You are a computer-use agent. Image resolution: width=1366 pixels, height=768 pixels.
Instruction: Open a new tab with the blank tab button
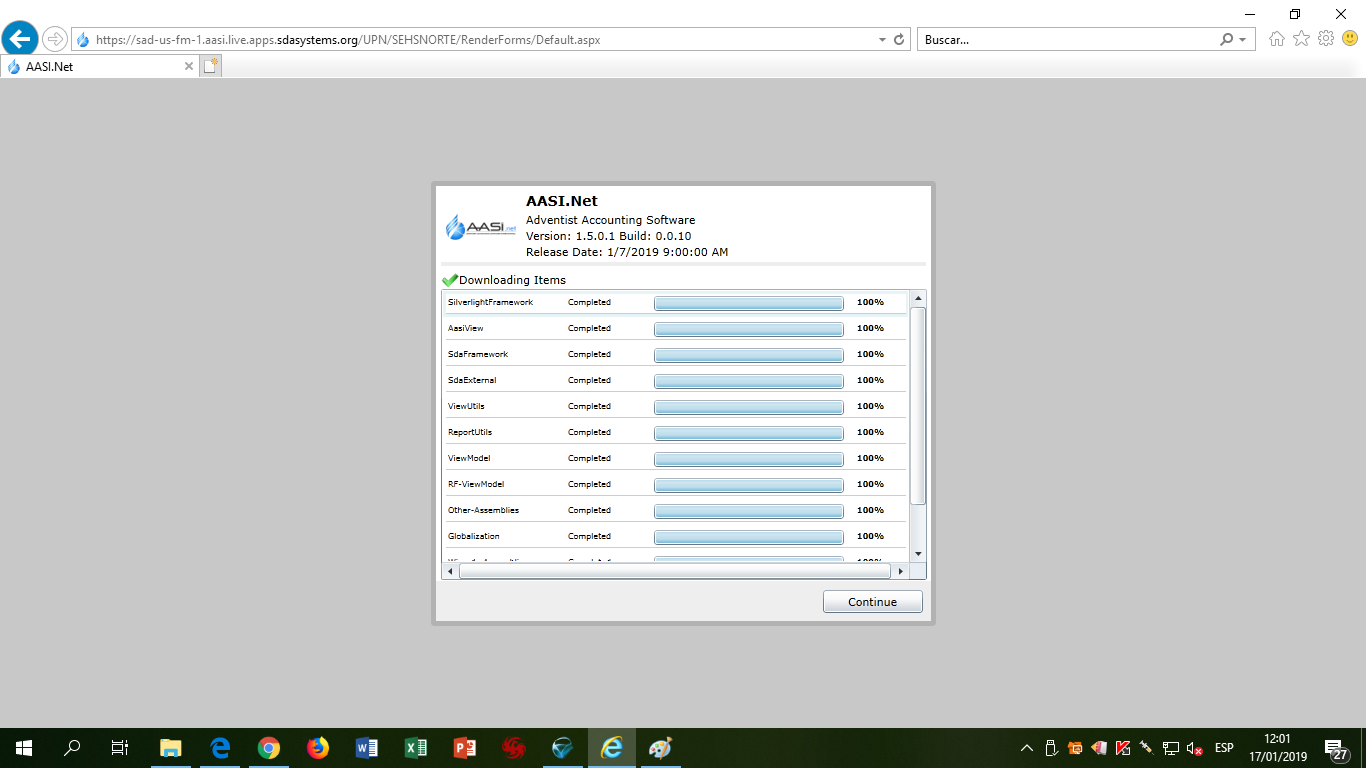point(210,66)
